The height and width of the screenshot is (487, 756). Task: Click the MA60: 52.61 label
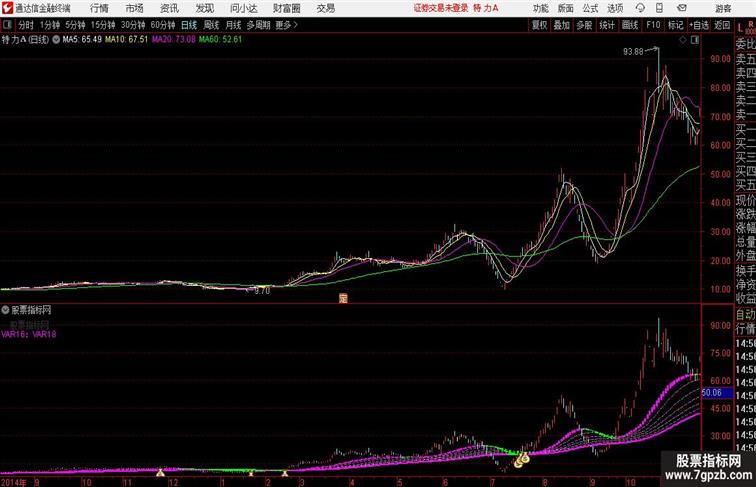(220, 40)
